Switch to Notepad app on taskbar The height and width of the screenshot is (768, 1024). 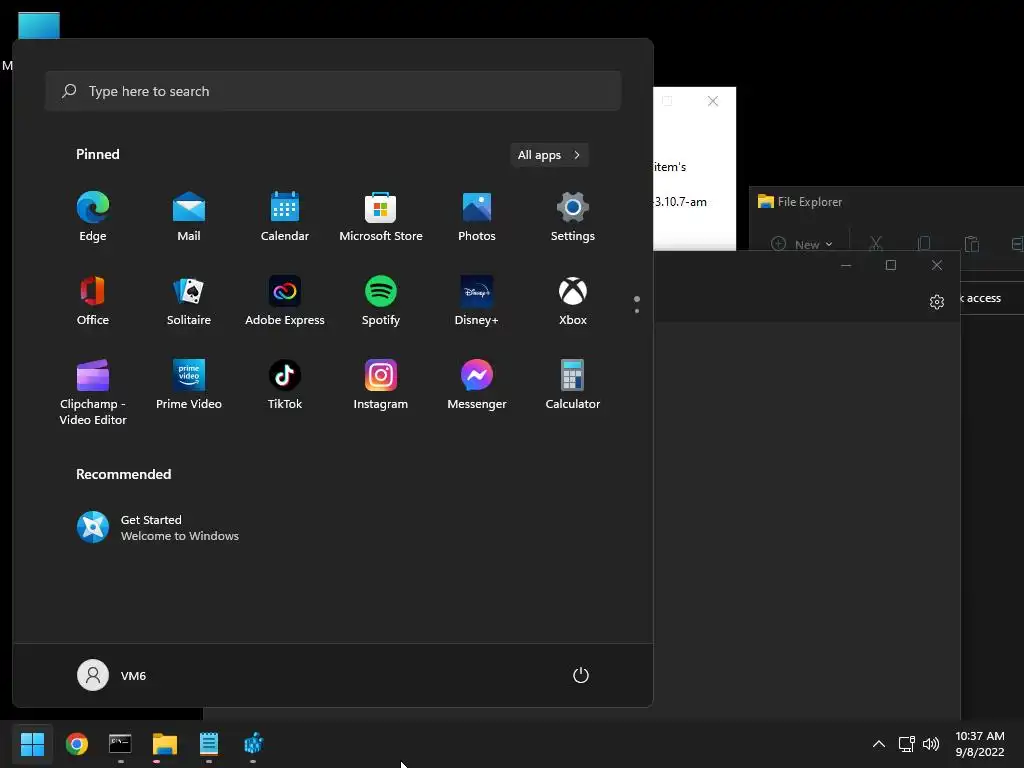coord(209,744)
